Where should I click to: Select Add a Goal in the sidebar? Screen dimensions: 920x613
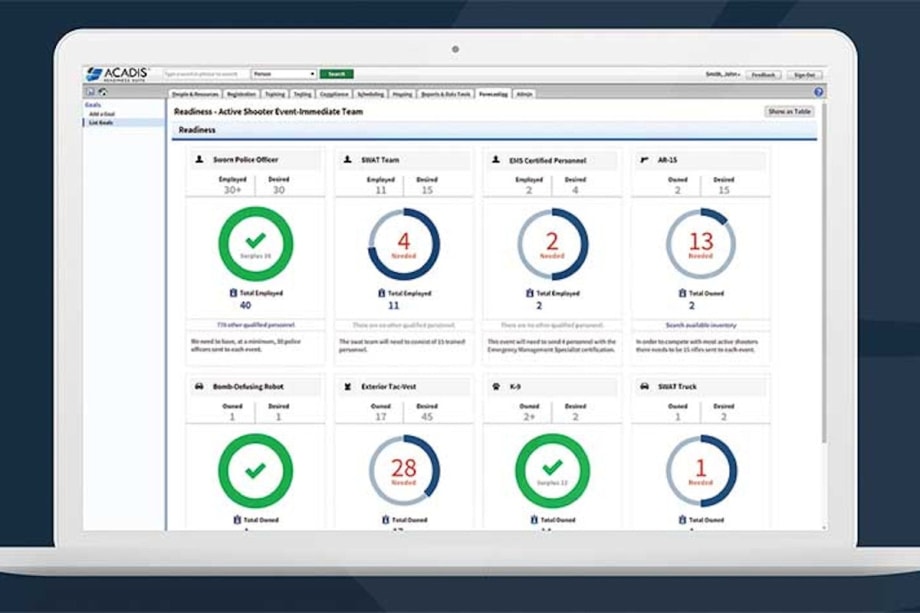point(101,114)
